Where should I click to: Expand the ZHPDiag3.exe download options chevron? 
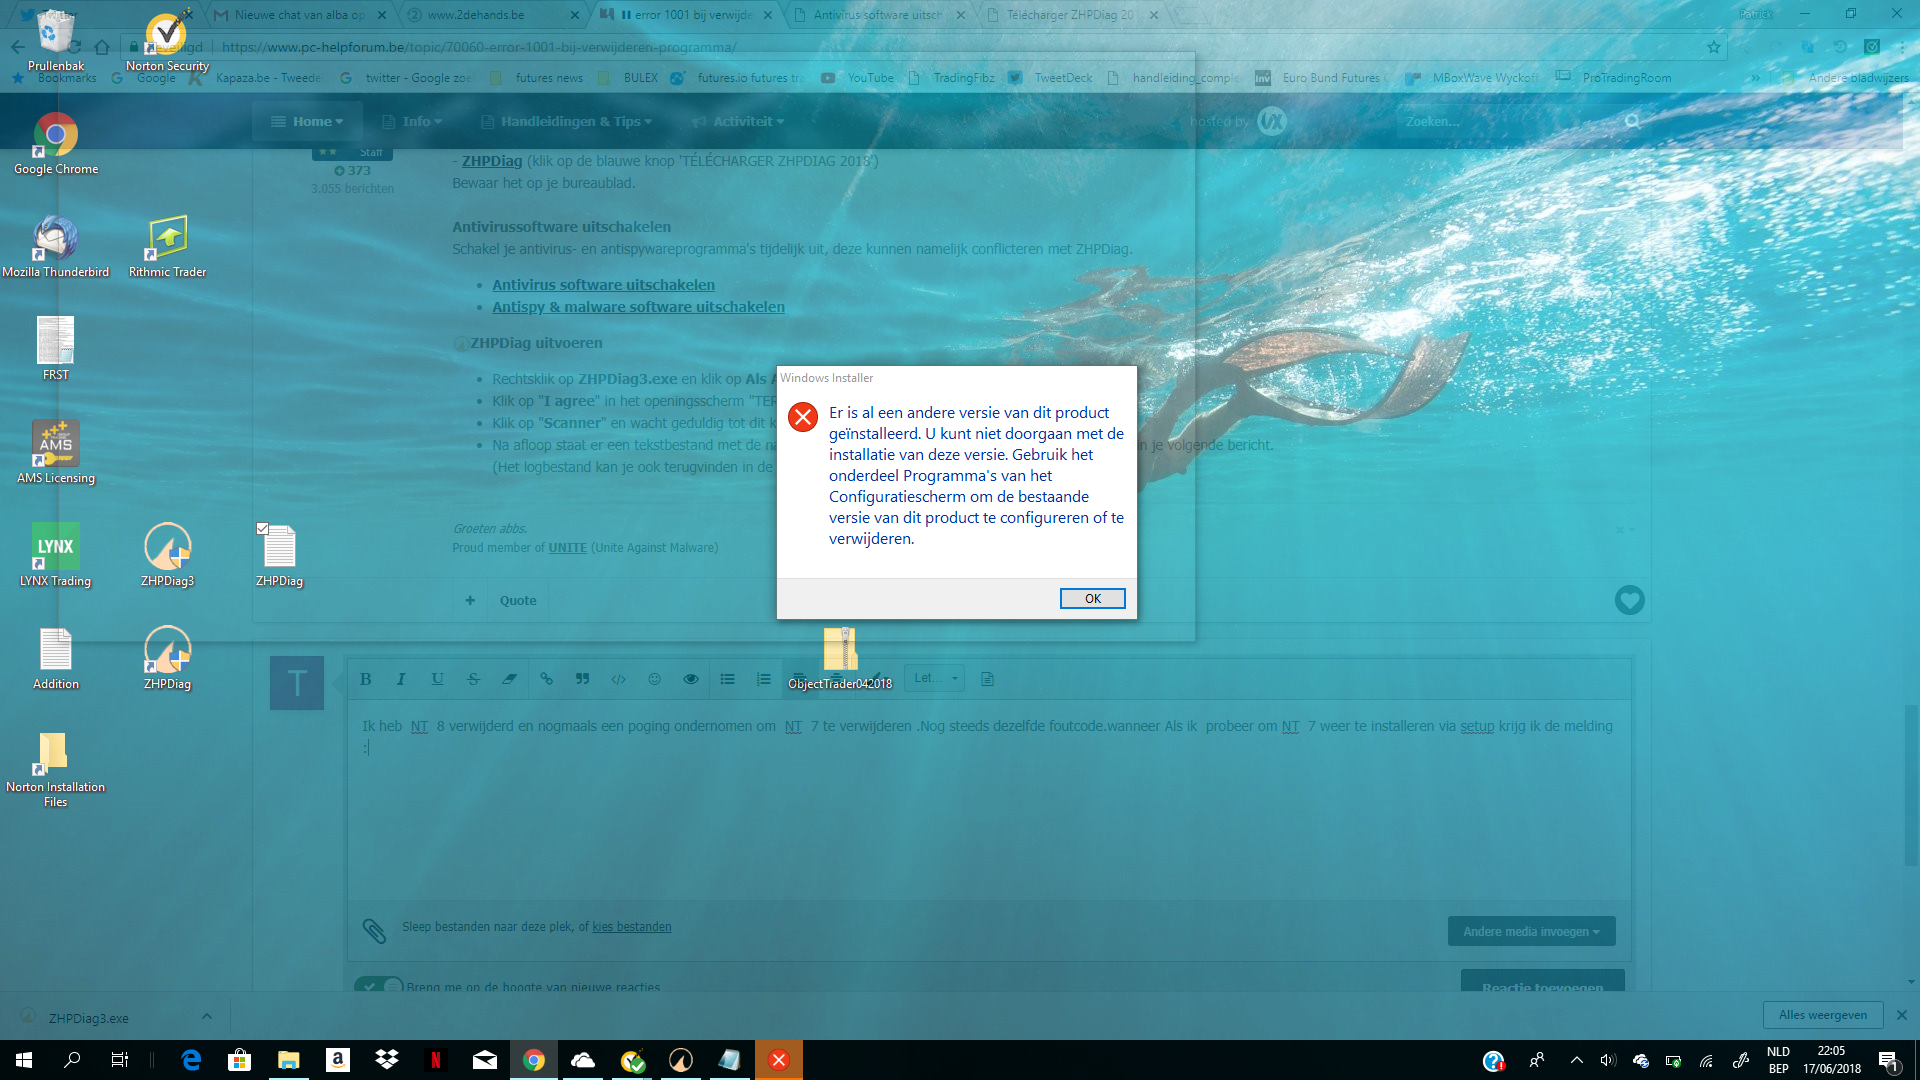coord(206,1016)
